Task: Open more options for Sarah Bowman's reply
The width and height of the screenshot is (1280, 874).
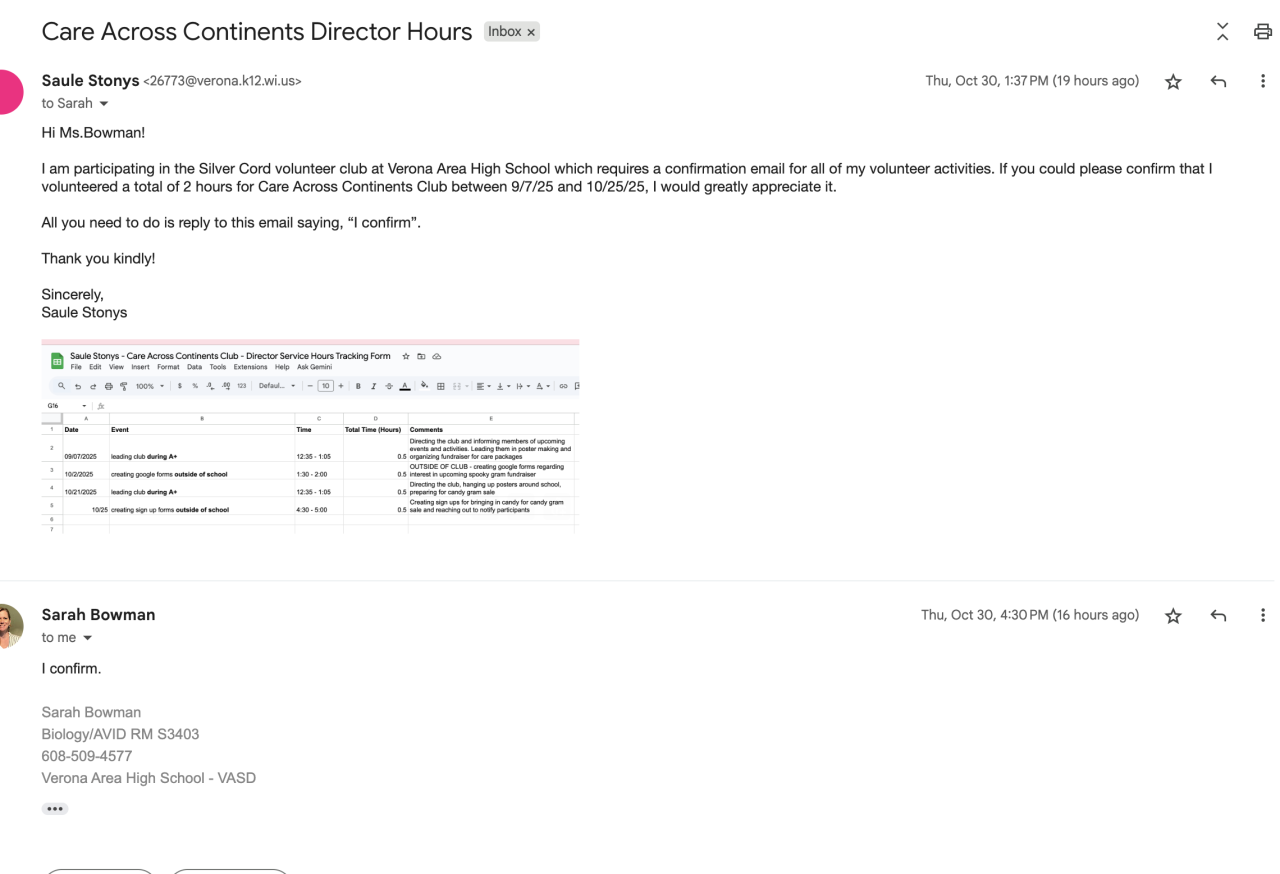Action: 1262,616
